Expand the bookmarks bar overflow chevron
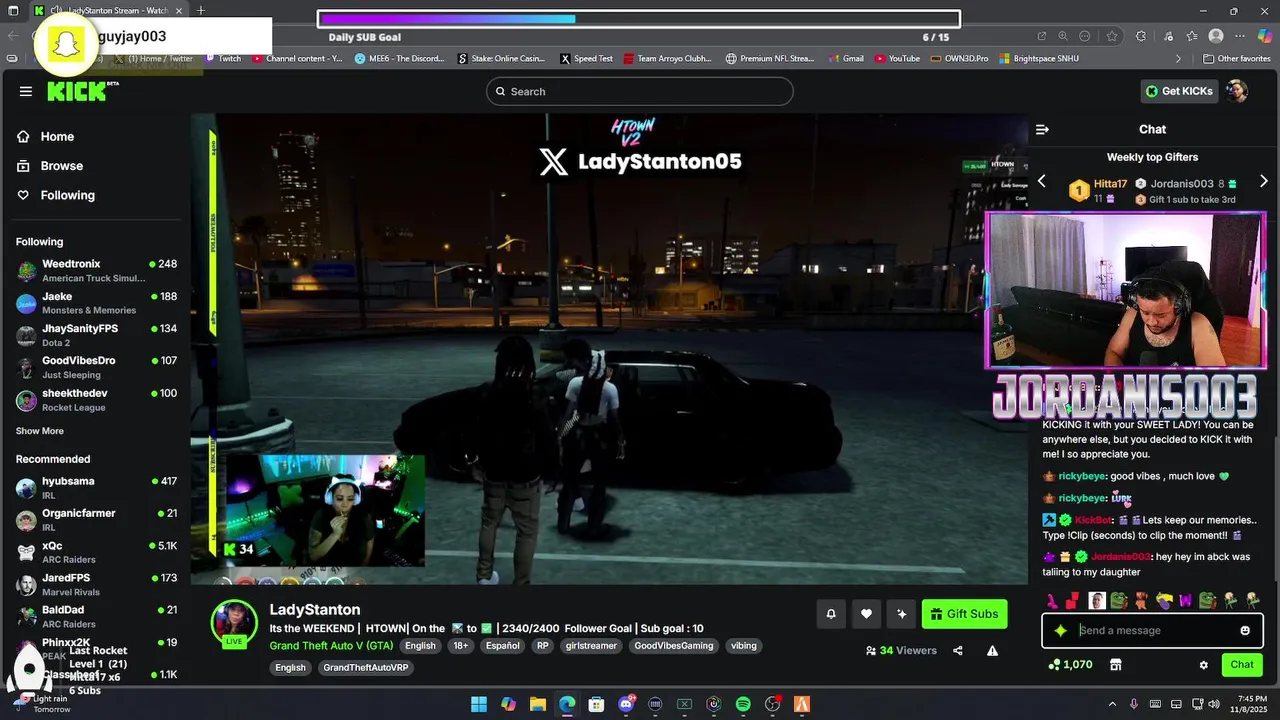The height and width of the screenshot is (720, 1280). click(x=1178, y=59)
